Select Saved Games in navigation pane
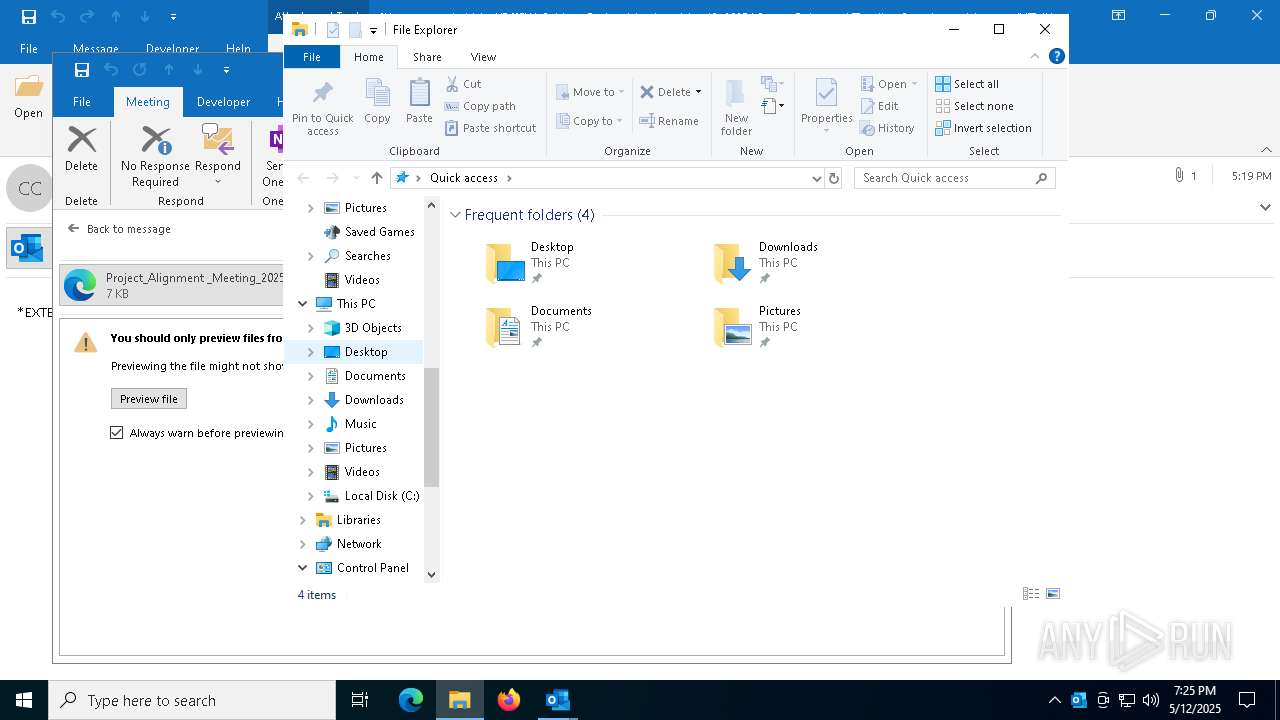 tap(379, 232)
